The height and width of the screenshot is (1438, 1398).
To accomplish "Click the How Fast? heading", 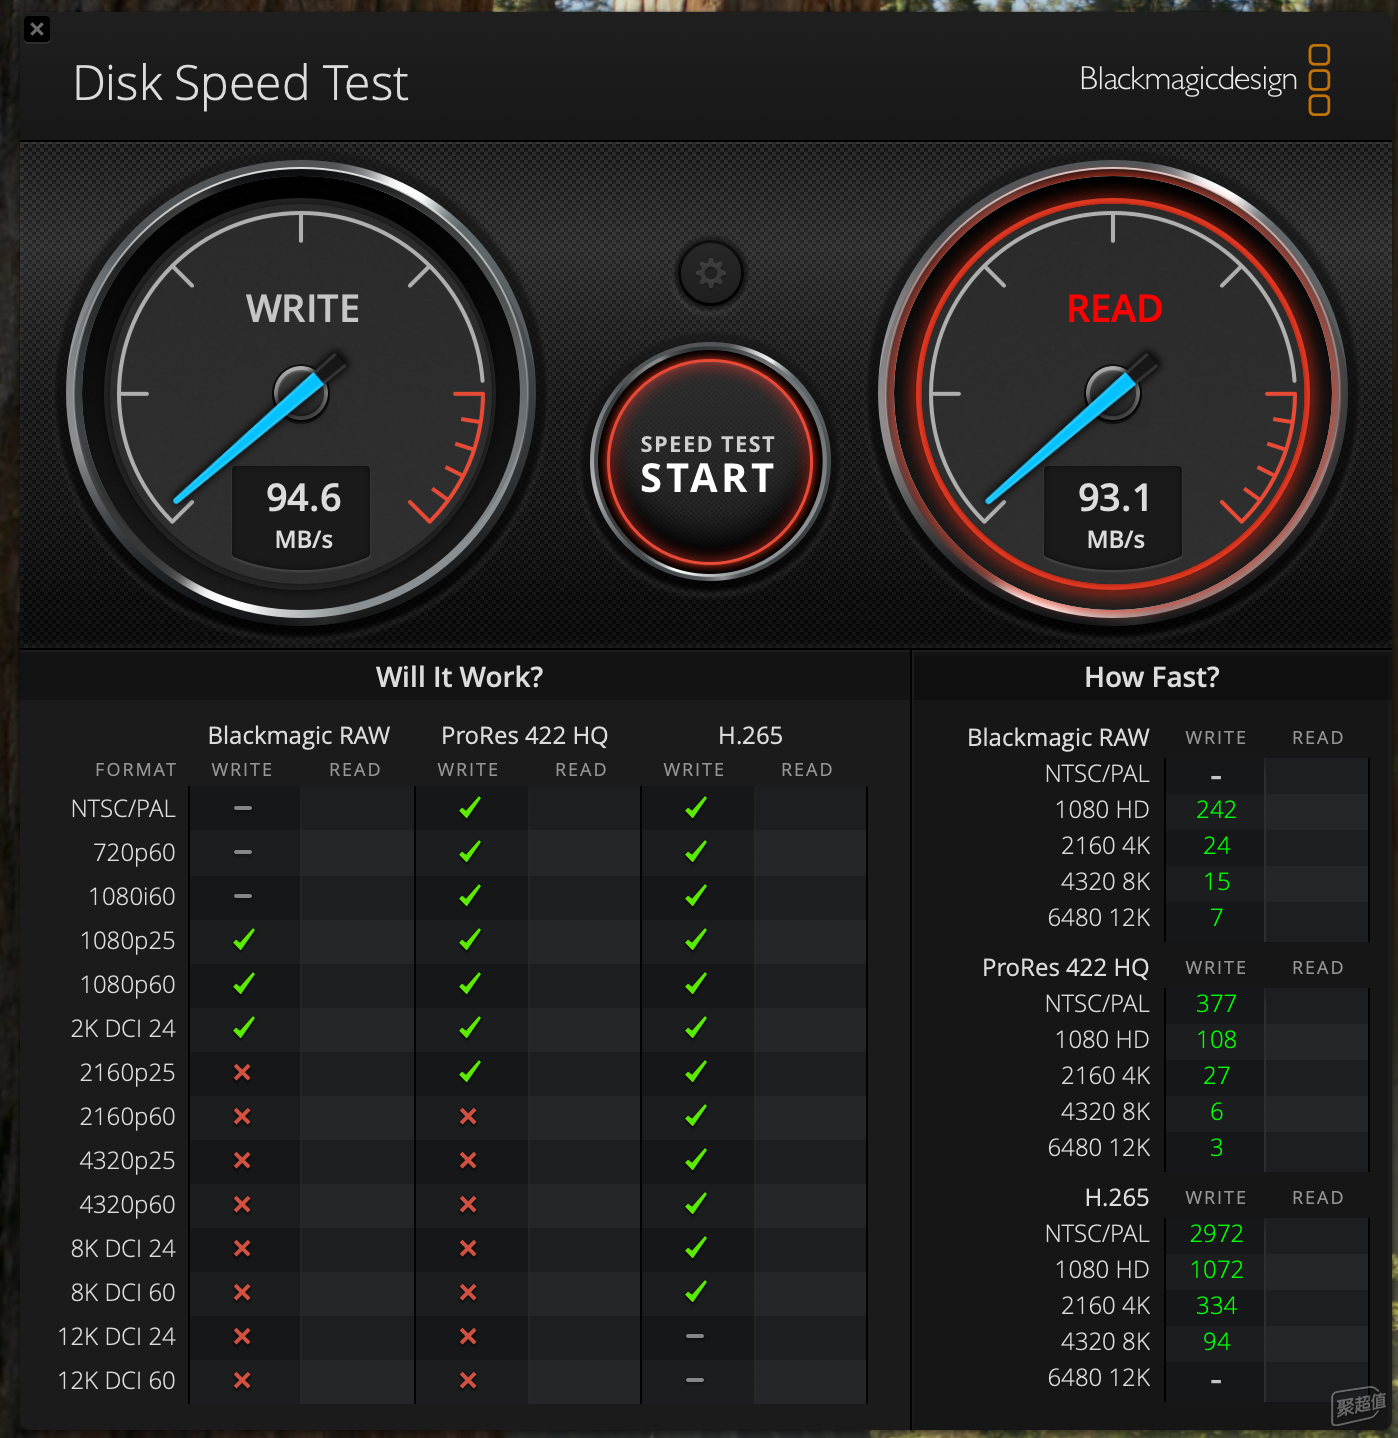I will pyautogui.click(x=1152, y=677).
